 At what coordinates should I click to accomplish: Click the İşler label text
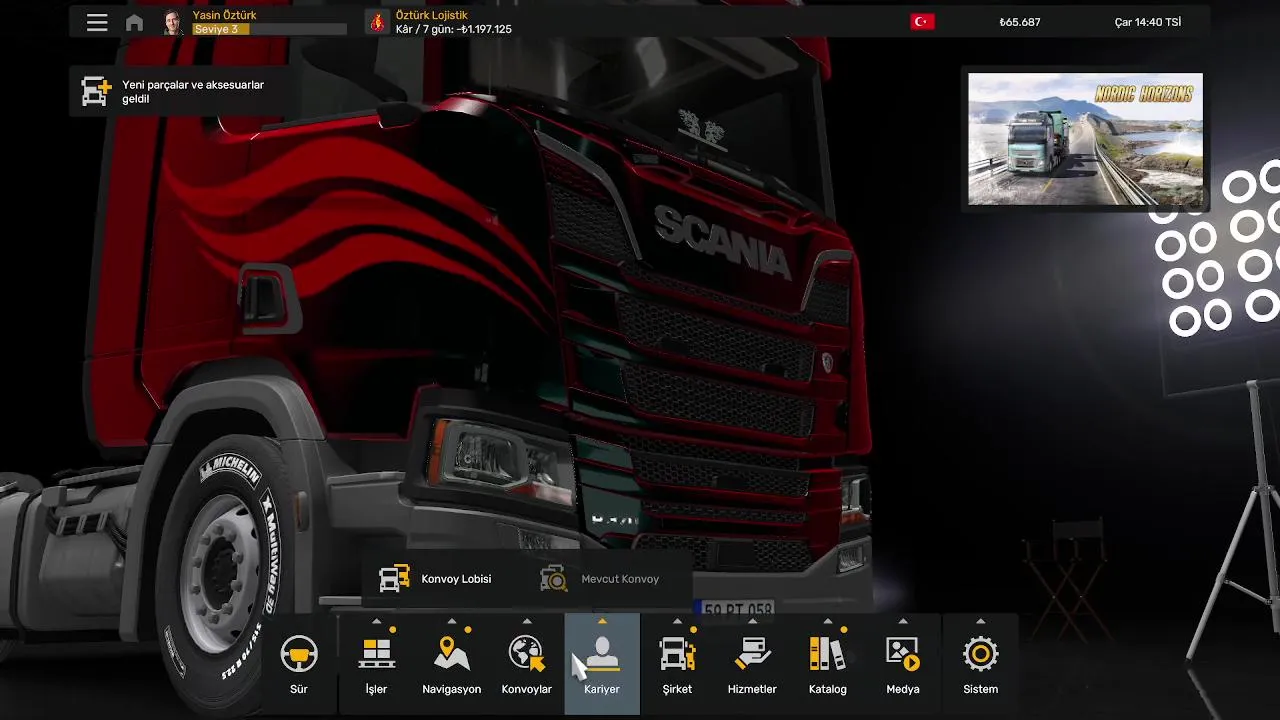[376, 689]
